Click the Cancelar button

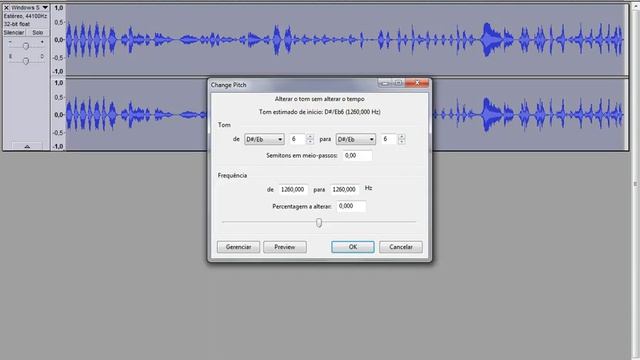click(x=401, y=247)
